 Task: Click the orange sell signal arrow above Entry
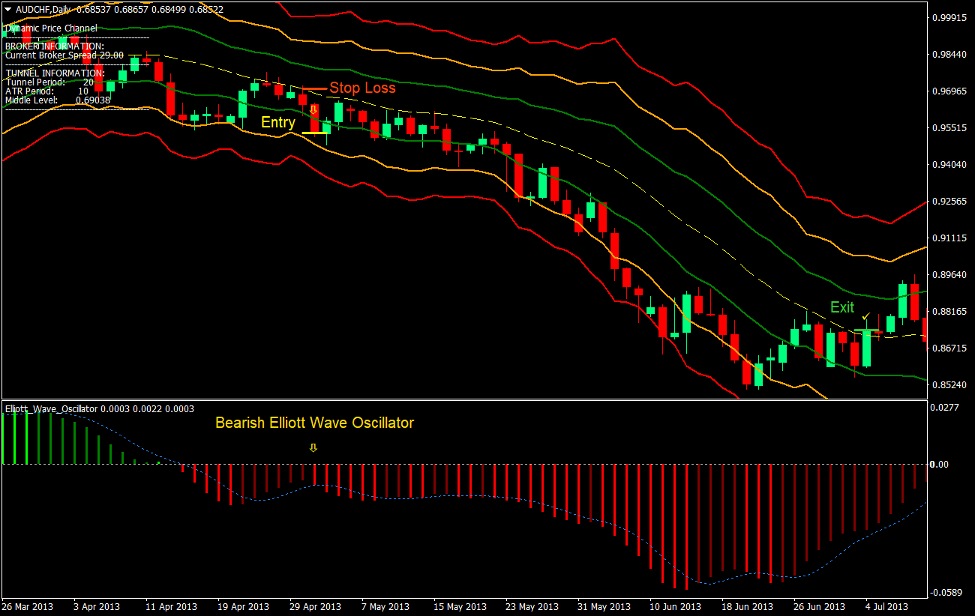313,108
